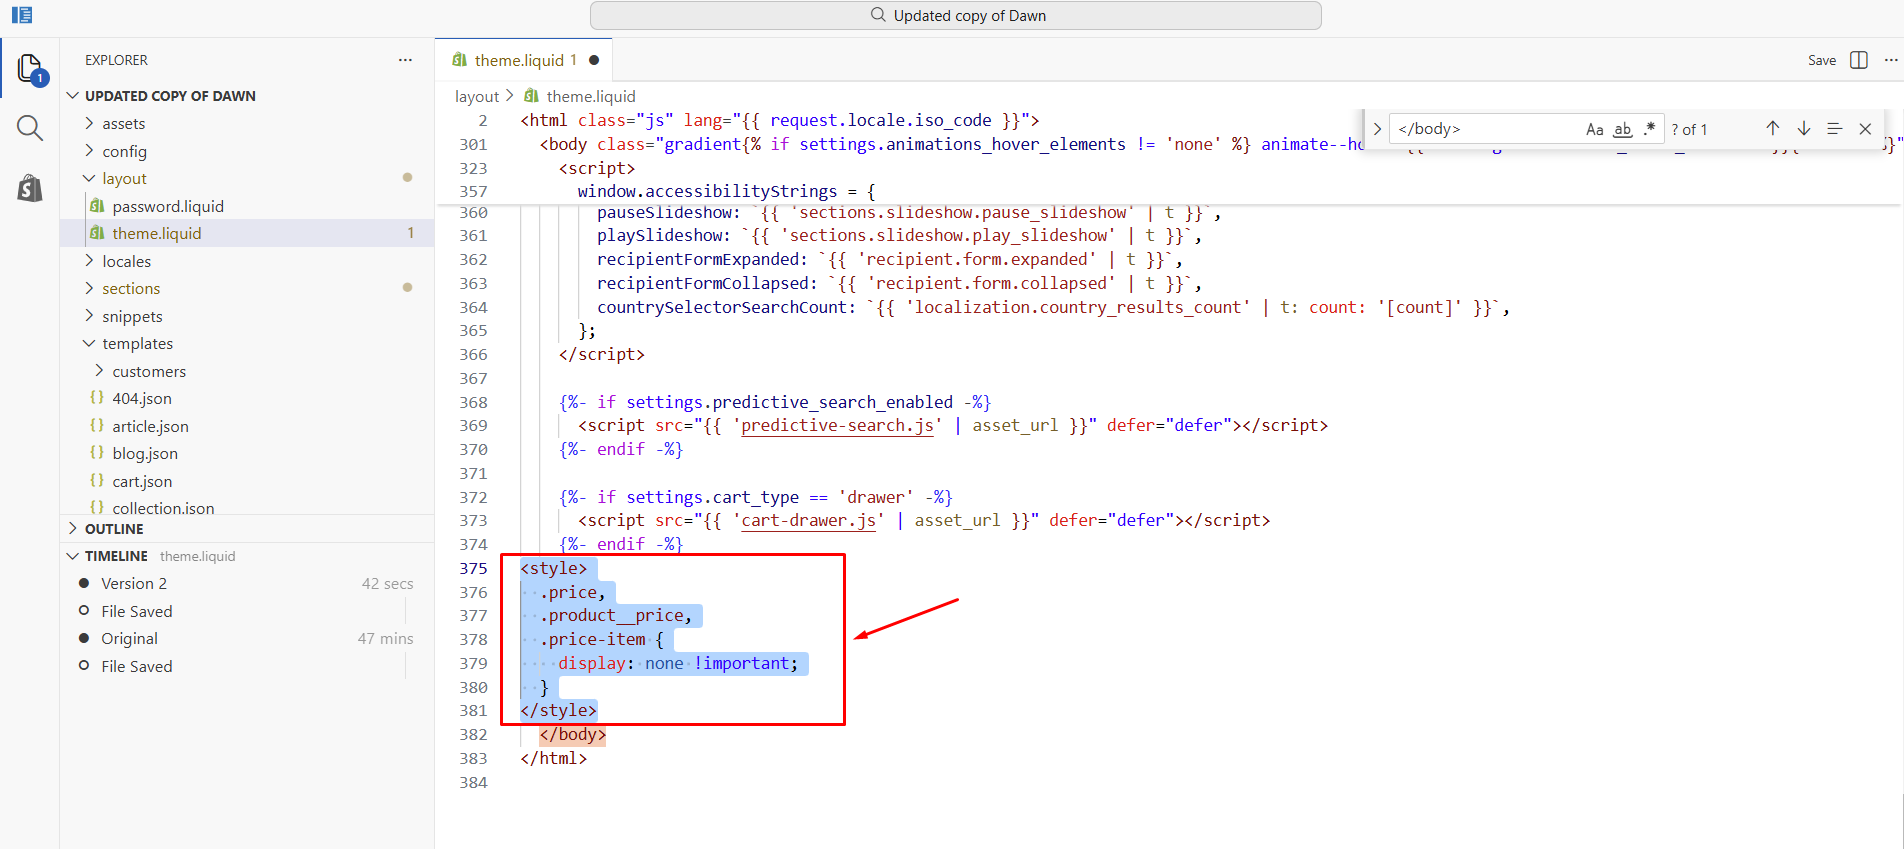The width and height of the screenshot is (1904, 849).
Task: Expand the customers folder
Action: coord(149,371)
